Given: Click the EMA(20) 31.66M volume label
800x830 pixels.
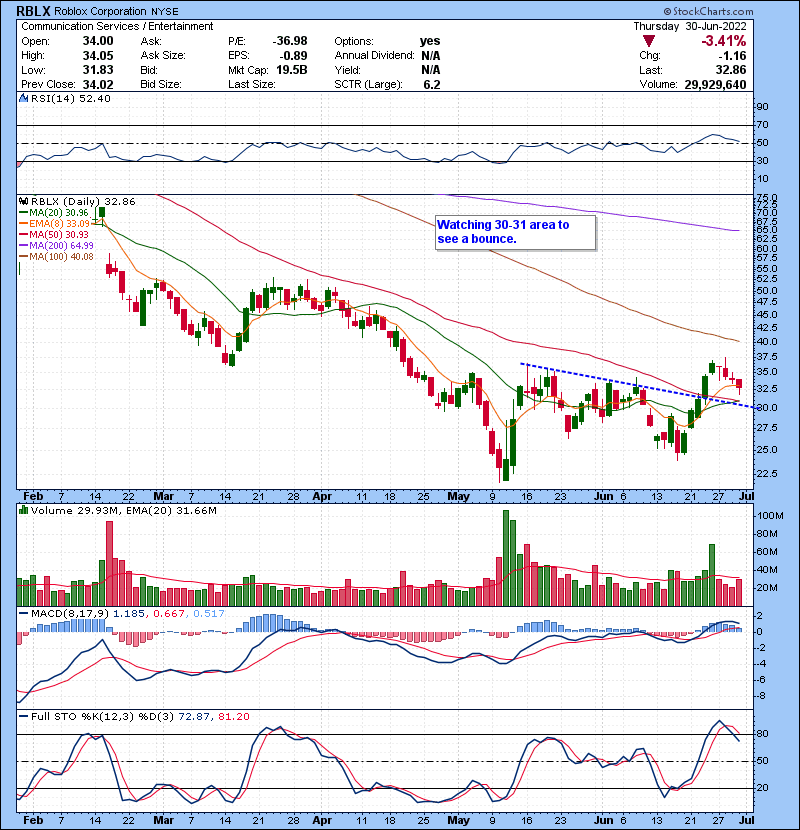Looking at the screenshot, I should (x=173, y=511).
